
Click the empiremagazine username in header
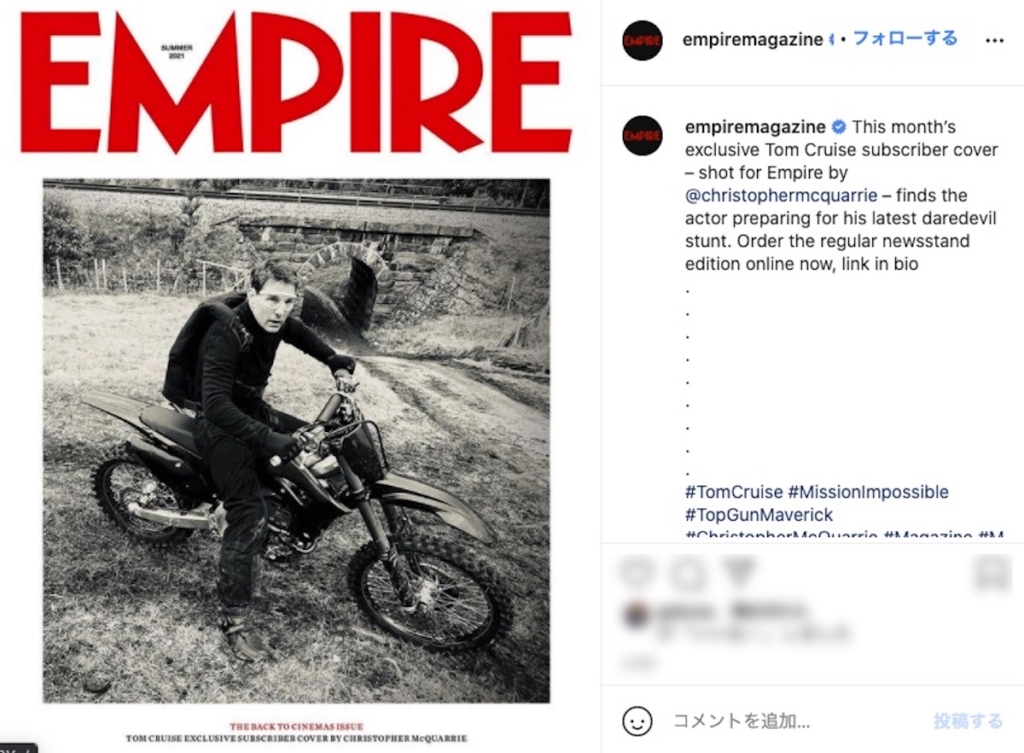click(x=752, y=40)
